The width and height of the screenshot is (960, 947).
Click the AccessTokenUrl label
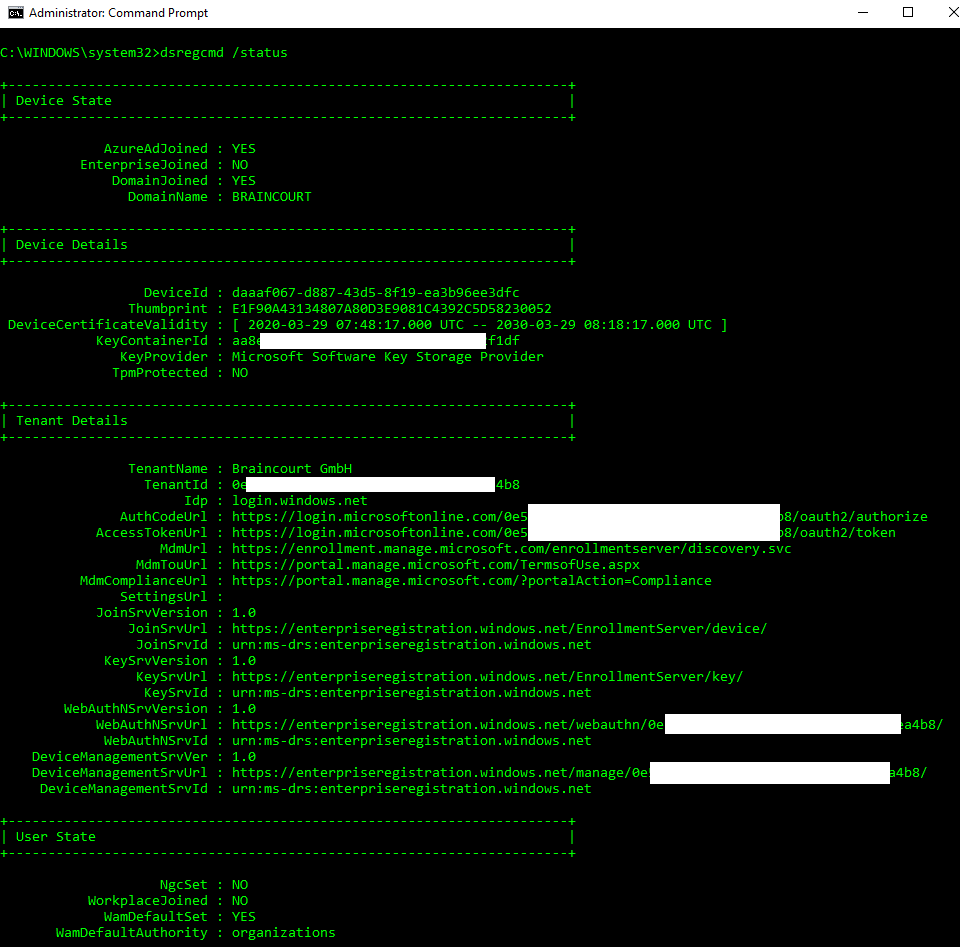[x=152, y=533]
